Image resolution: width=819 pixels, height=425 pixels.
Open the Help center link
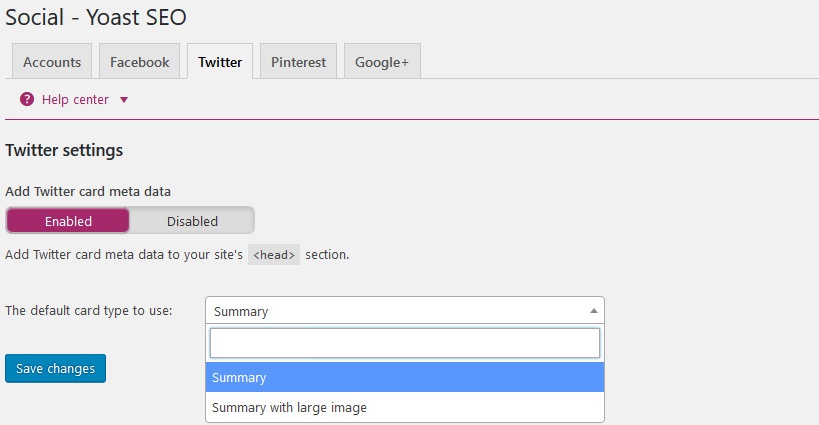[x=75, y=100]
